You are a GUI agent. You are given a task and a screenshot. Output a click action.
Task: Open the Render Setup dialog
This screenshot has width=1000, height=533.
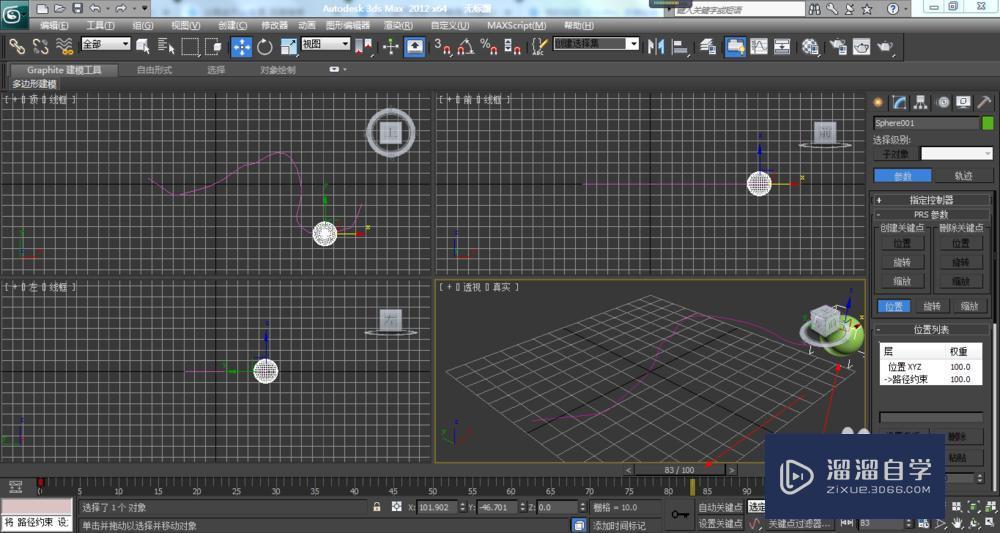[x=837, y=47]
